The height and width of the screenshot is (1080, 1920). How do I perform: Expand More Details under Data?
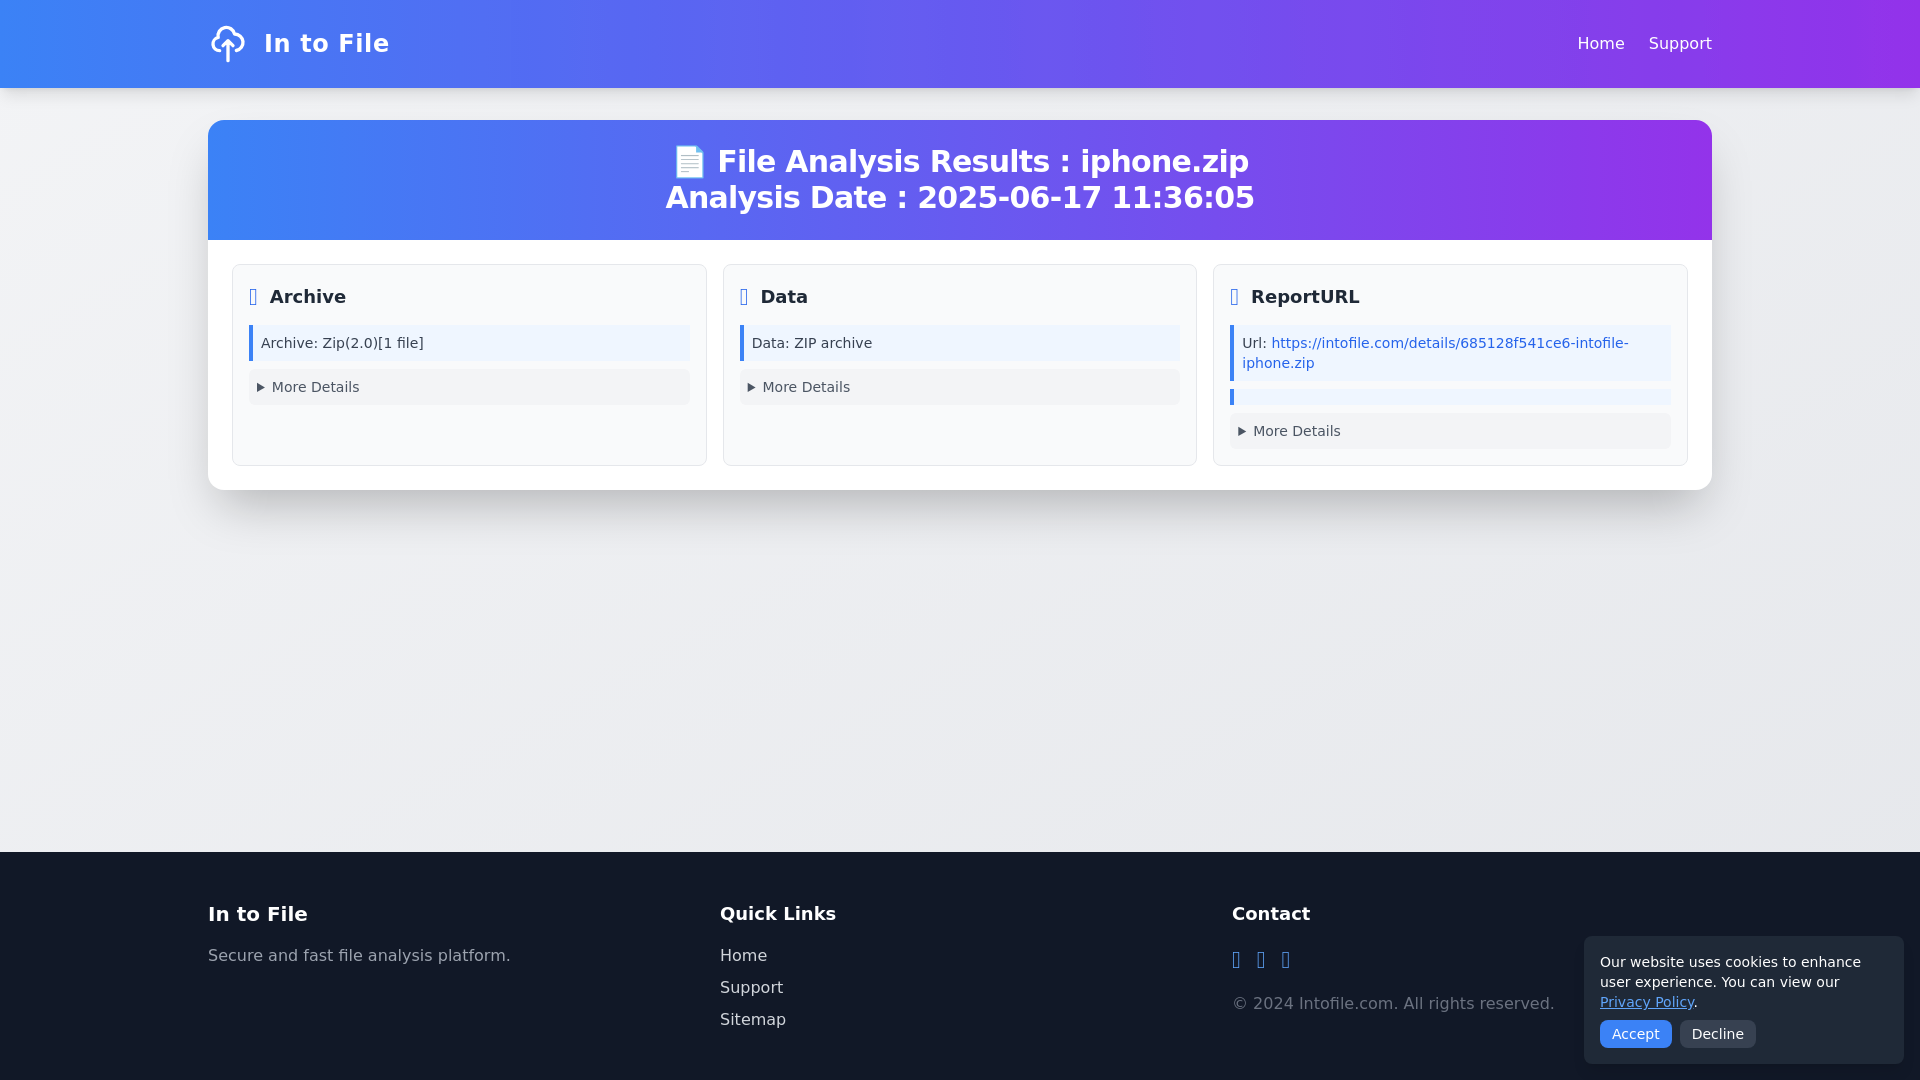pos(960,387)
